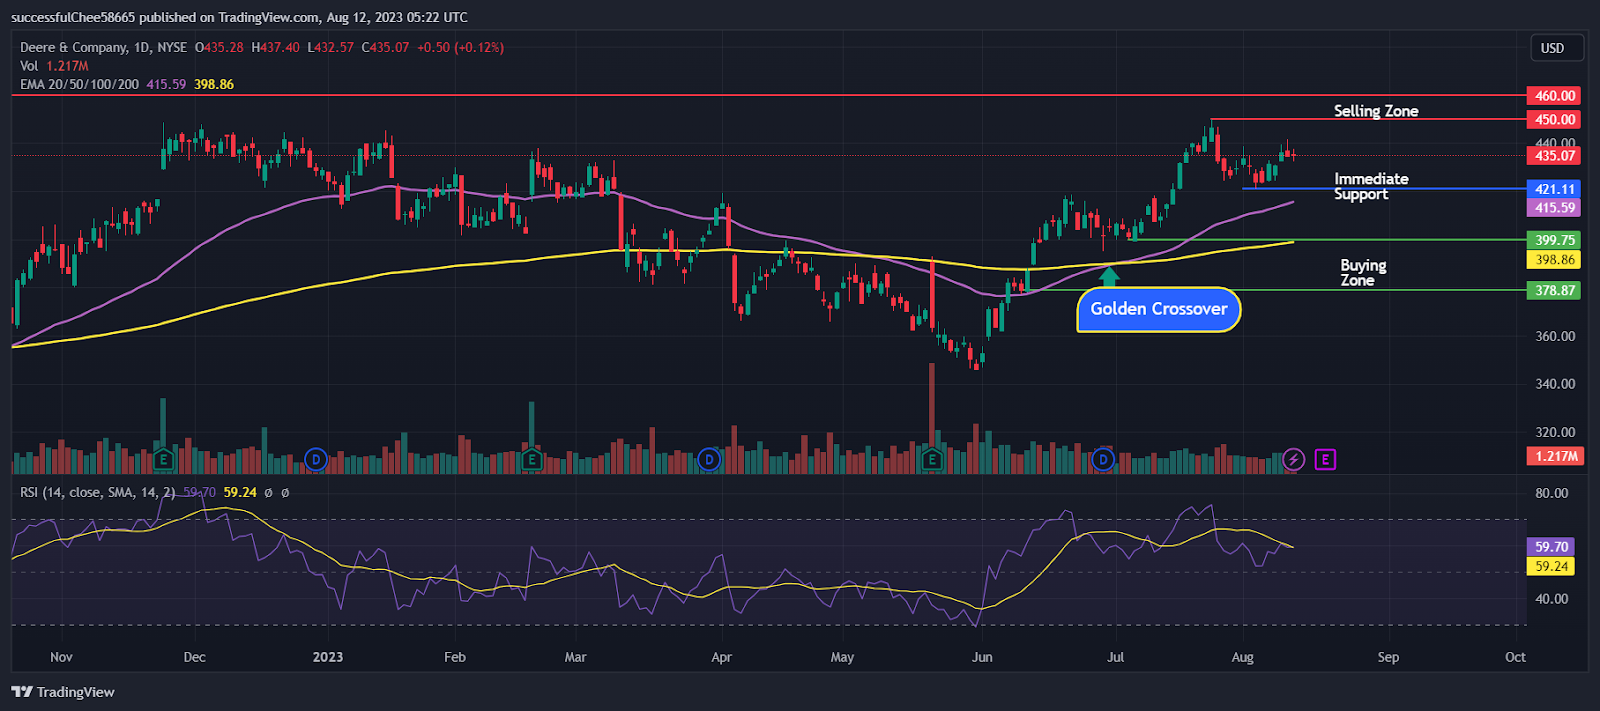Image resolution: width=1600 pixels, height=711 pixels.
Task: Click the 415.59 purple EMA label
Action: tap(1555, 208)
